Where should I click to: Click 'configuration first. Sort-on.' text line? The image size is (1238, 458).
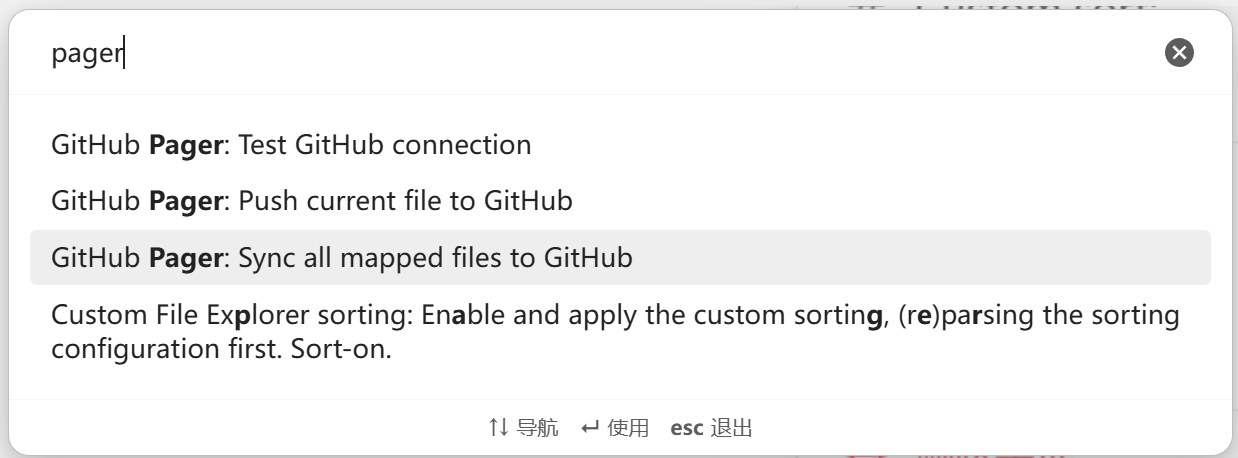tap(220, 351)
